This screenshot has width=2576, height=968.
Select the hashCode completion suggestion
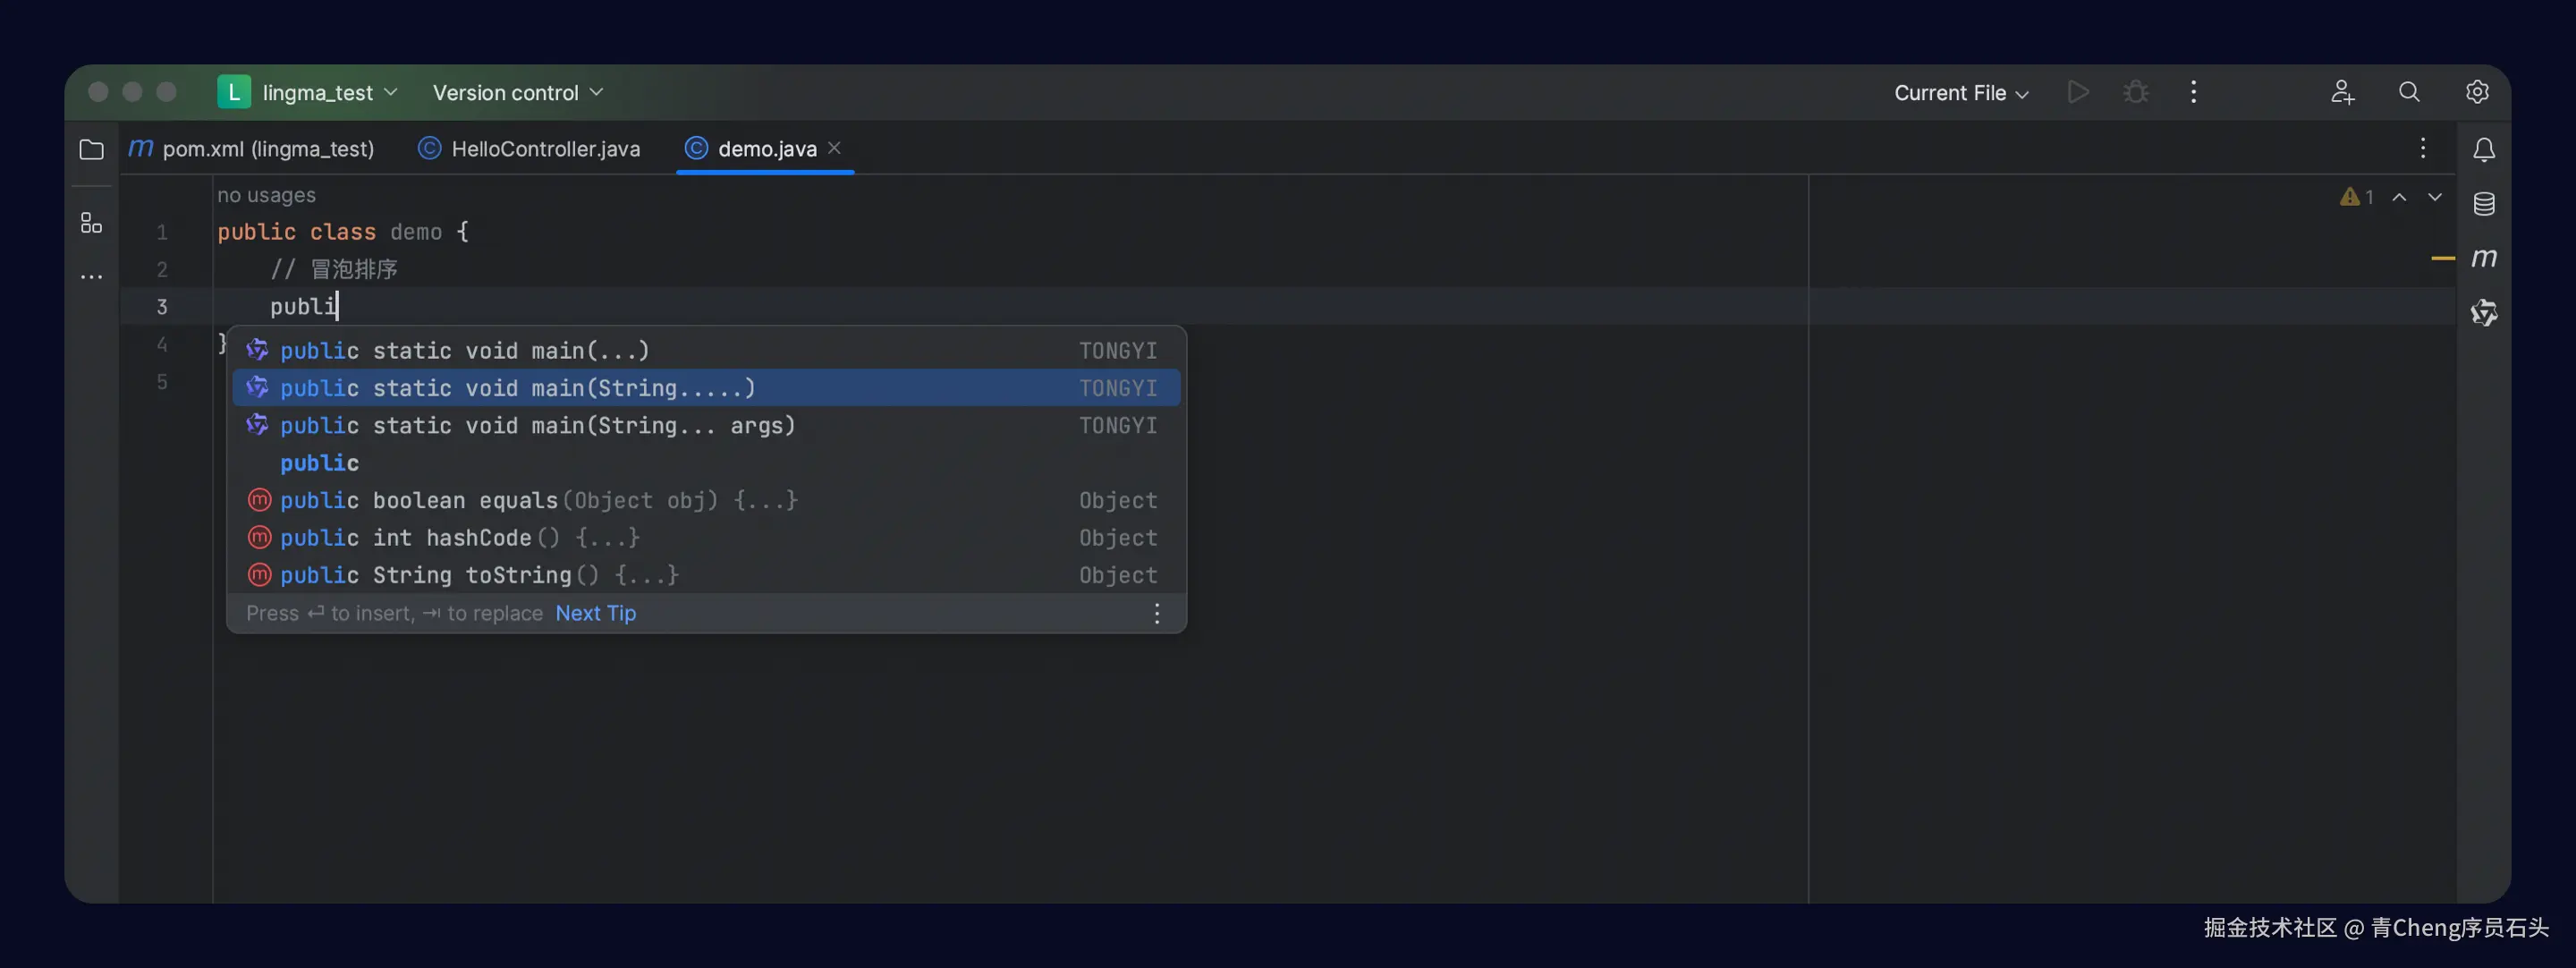click(x=459, y=538)
